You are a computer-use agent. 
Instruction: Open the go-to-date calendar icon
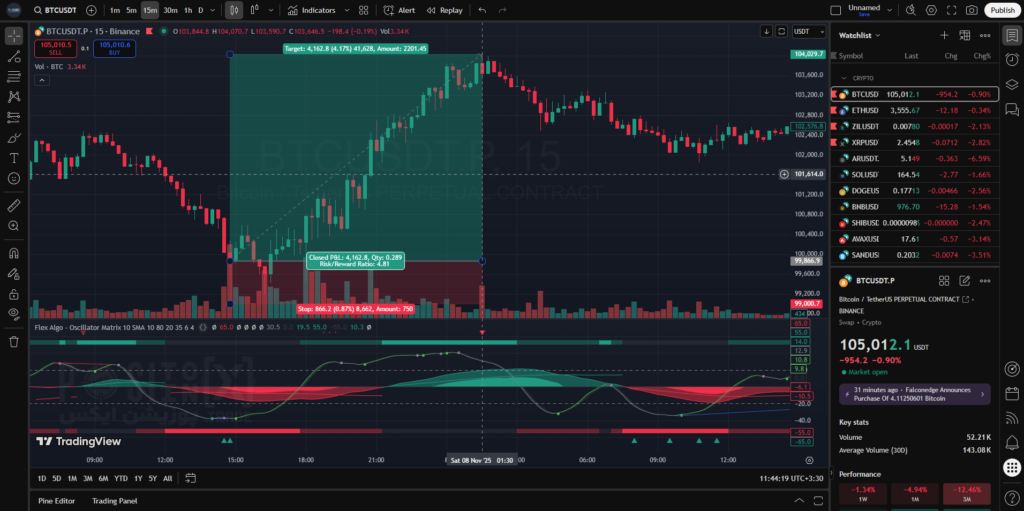pyautogui.click(x=190, y=478)
